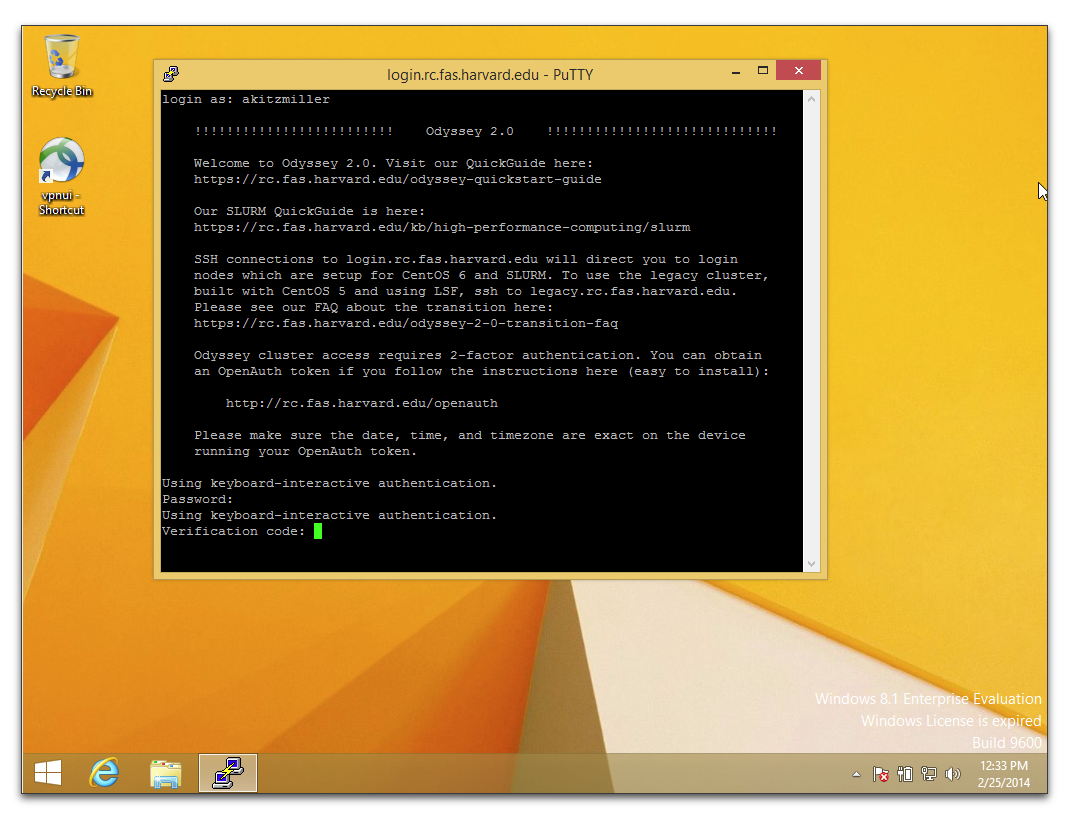Maximize the PuTTY window

pyautogui.click(x=763, y=71)
